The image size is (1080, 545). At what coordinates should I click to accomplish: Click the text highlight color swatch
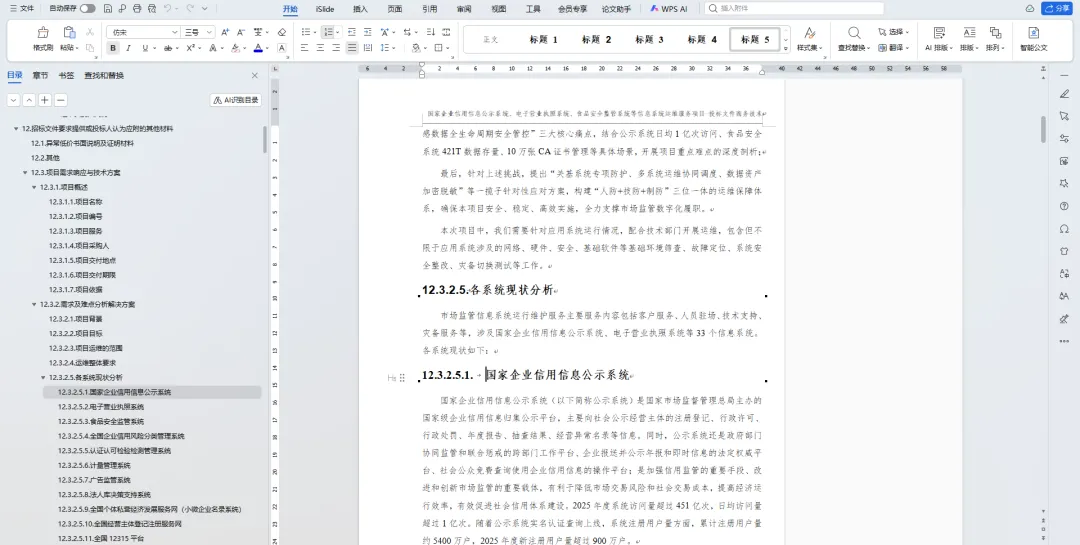[x=235, y=48]
